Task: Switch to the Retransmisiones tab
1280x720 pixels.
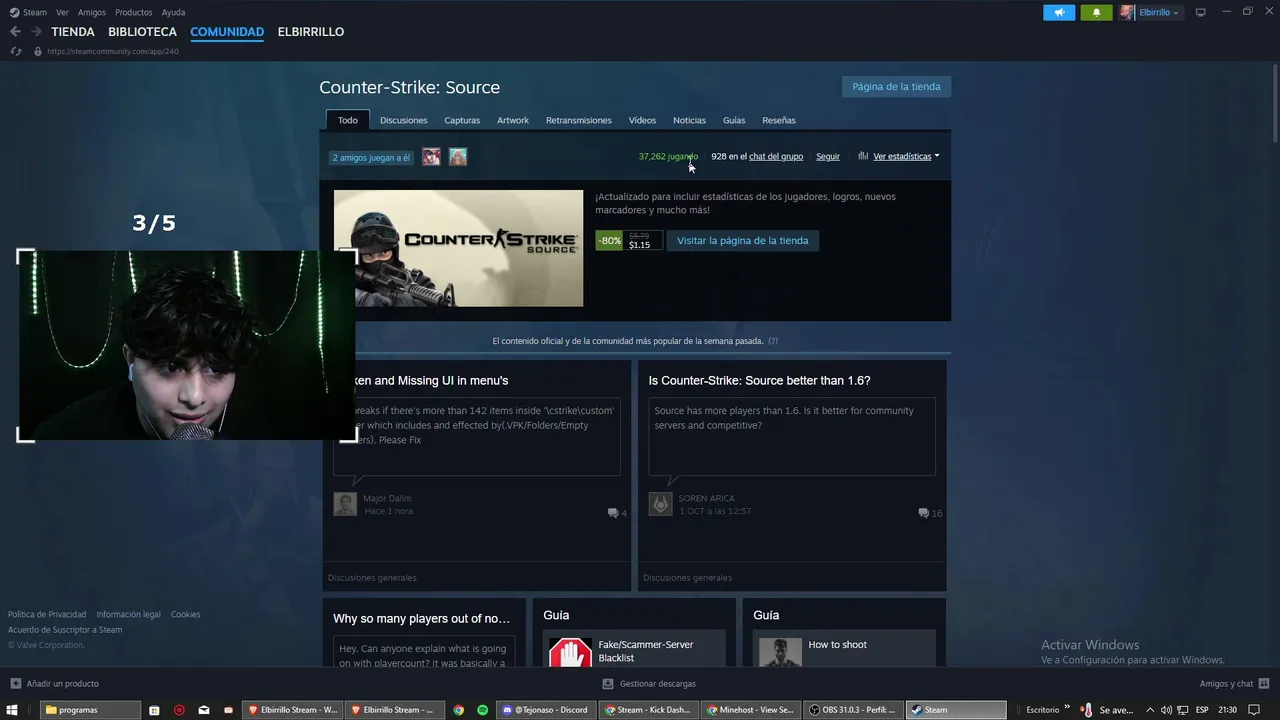Action: point(579,120)
